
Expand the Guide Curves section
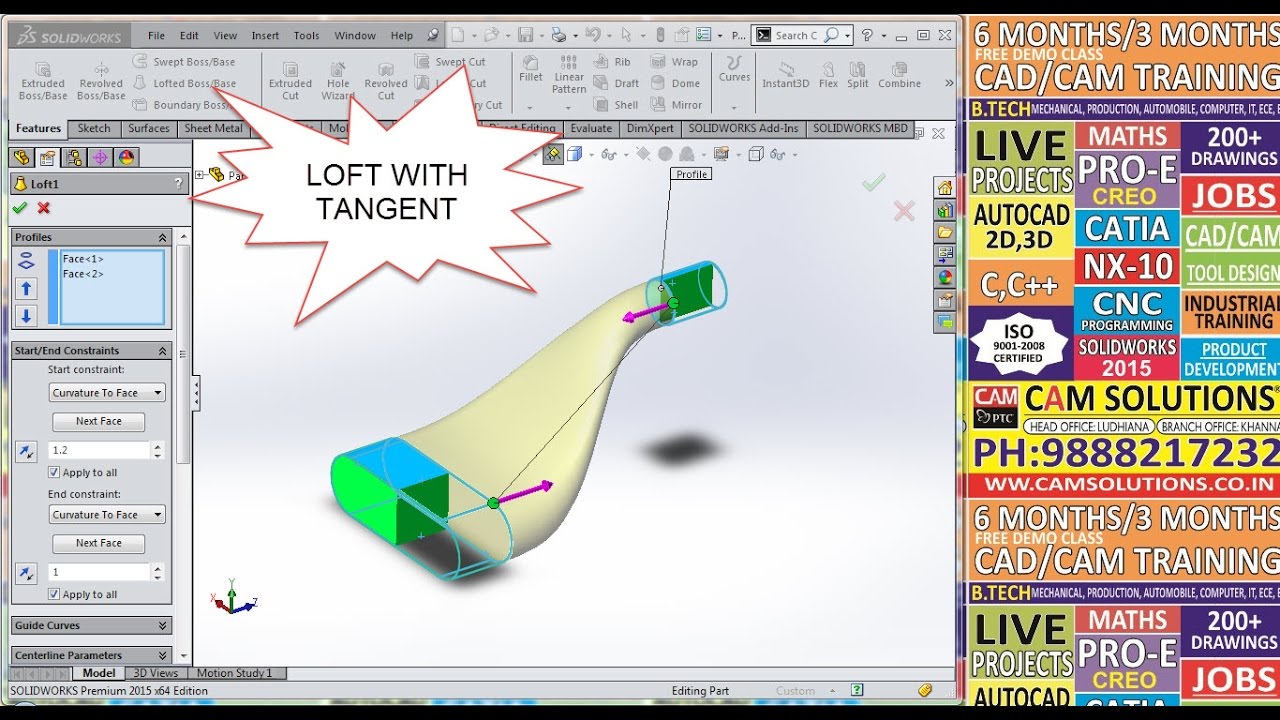tap(162, 626)
